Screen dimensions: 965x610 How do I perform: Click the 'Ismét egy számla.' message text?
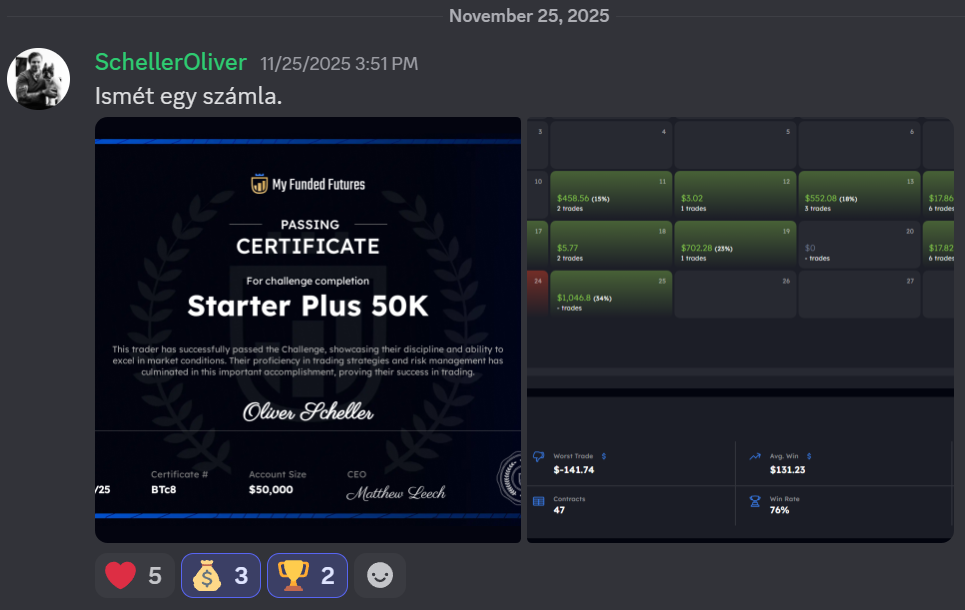point(188,96)
